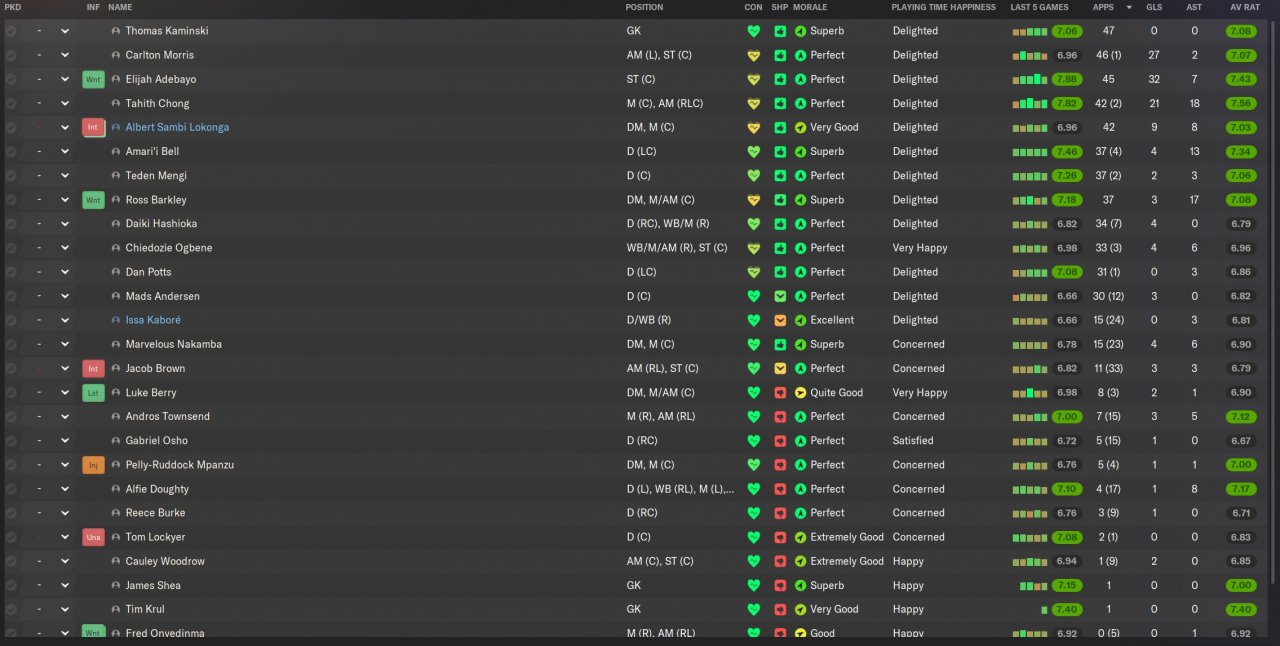The image size is (1280, 646).
Task: Click Luke Berry's yellow morale icon
Action: pos(800,393)
